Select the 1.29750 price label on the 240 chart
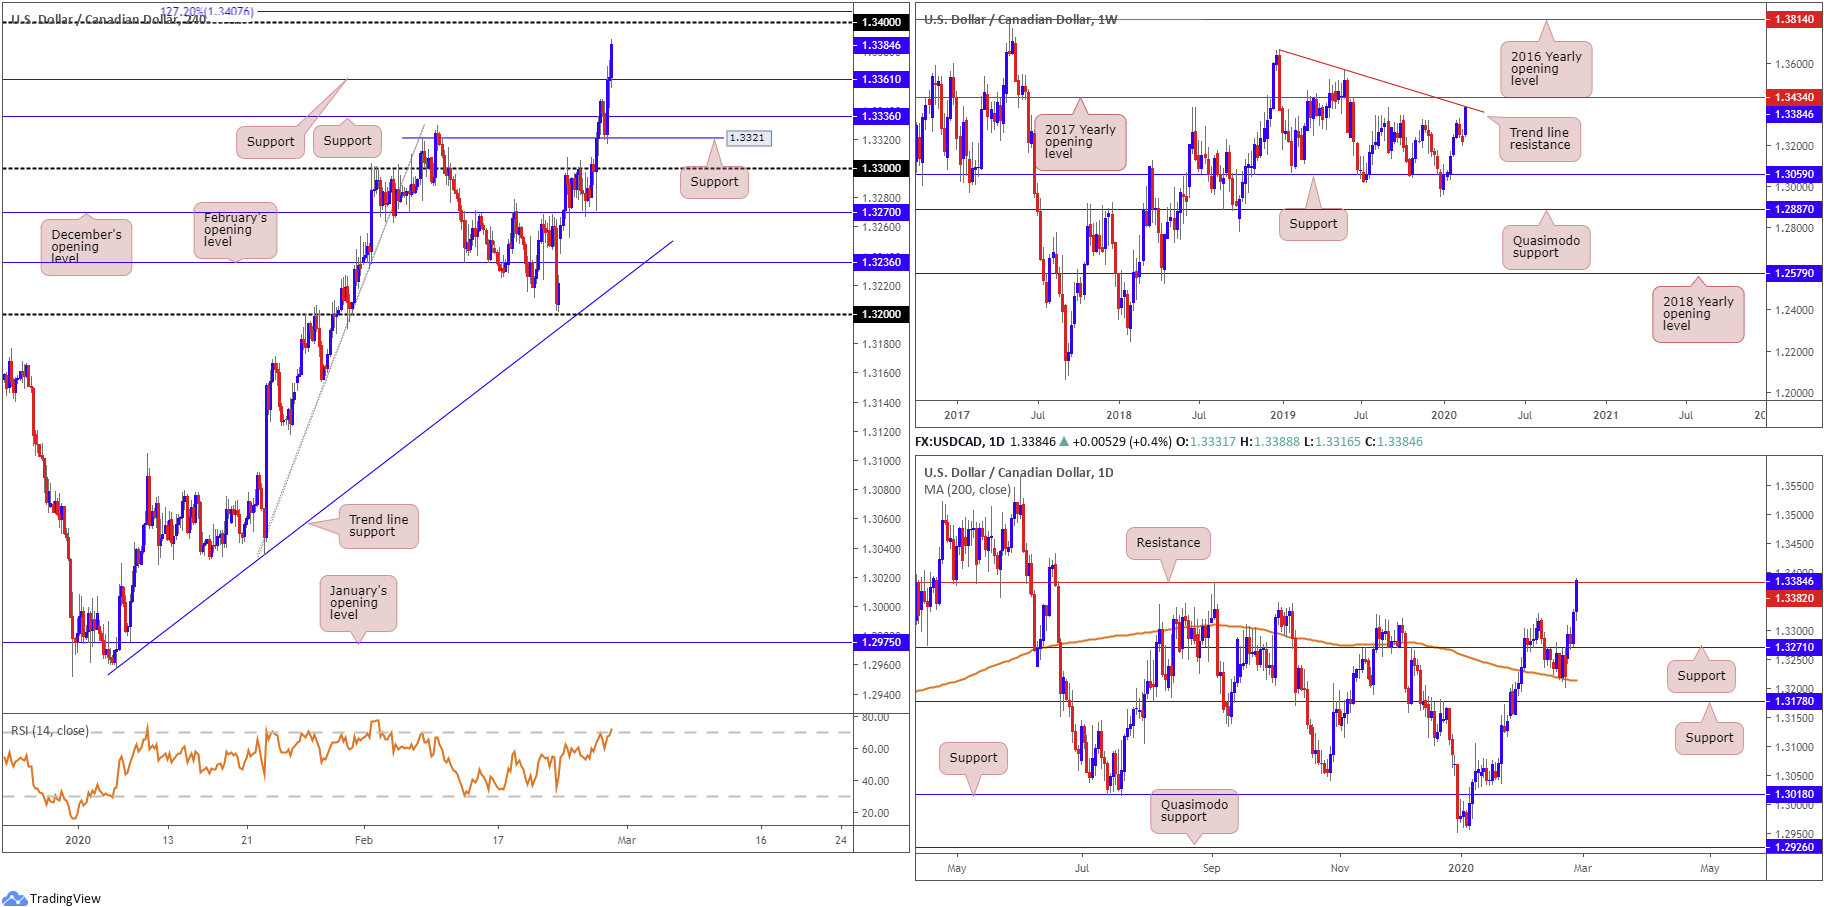 click(881, 642)
